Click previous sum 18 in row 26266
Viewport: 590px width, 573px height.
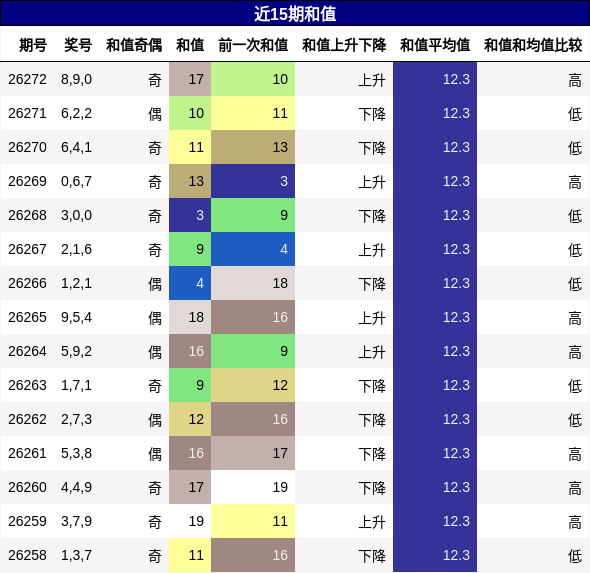pyautogui.click(x=253, y=283)
